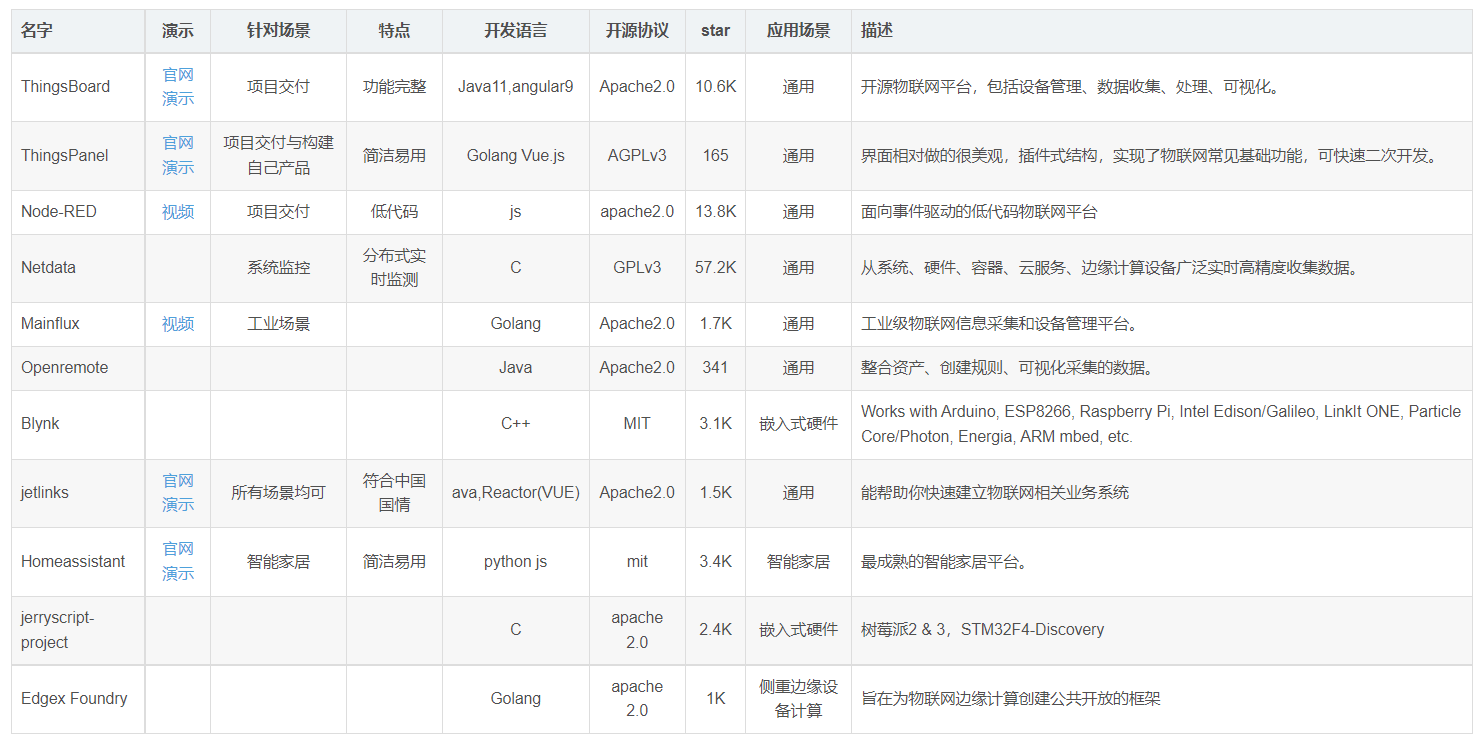Click the 侧重边缘设备计算 application cell

tap(798, 699)
